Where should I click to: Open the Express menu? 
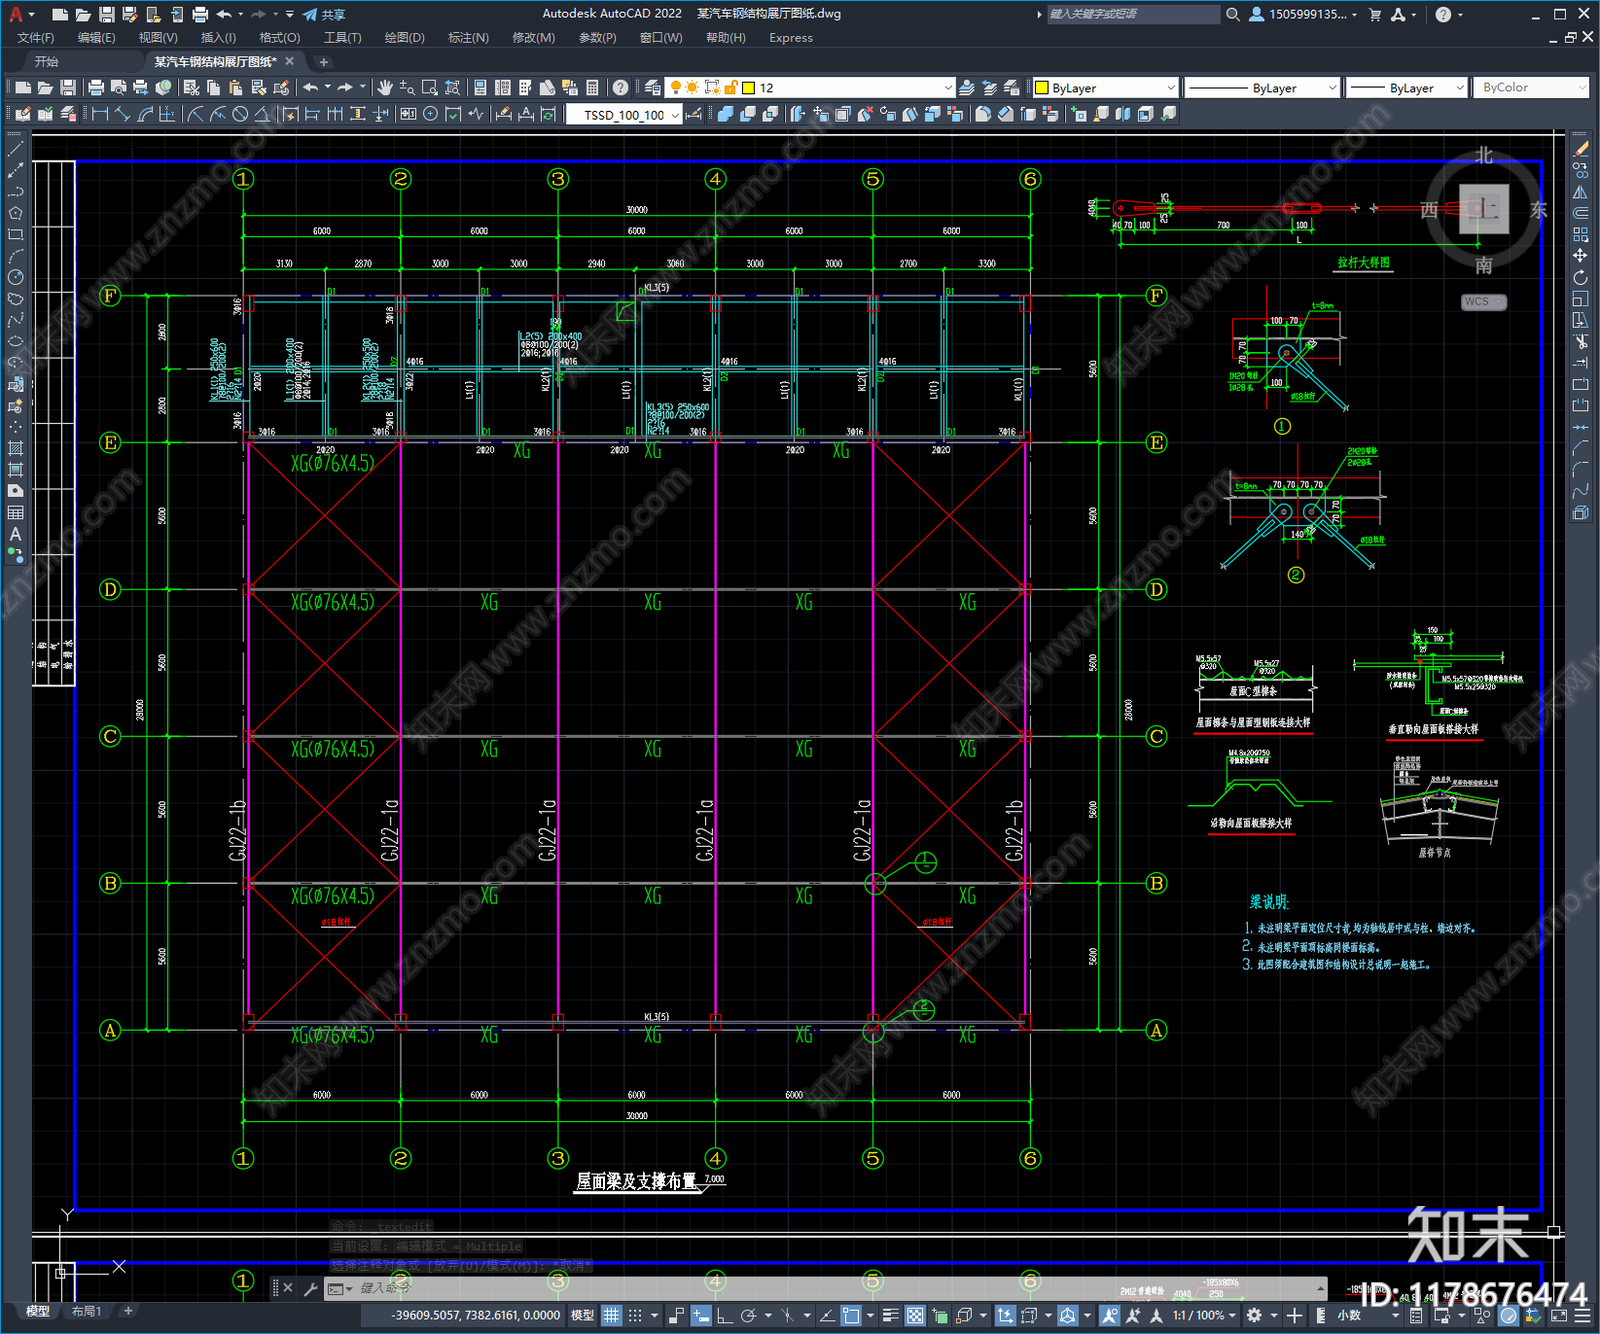tap(791, 38)
